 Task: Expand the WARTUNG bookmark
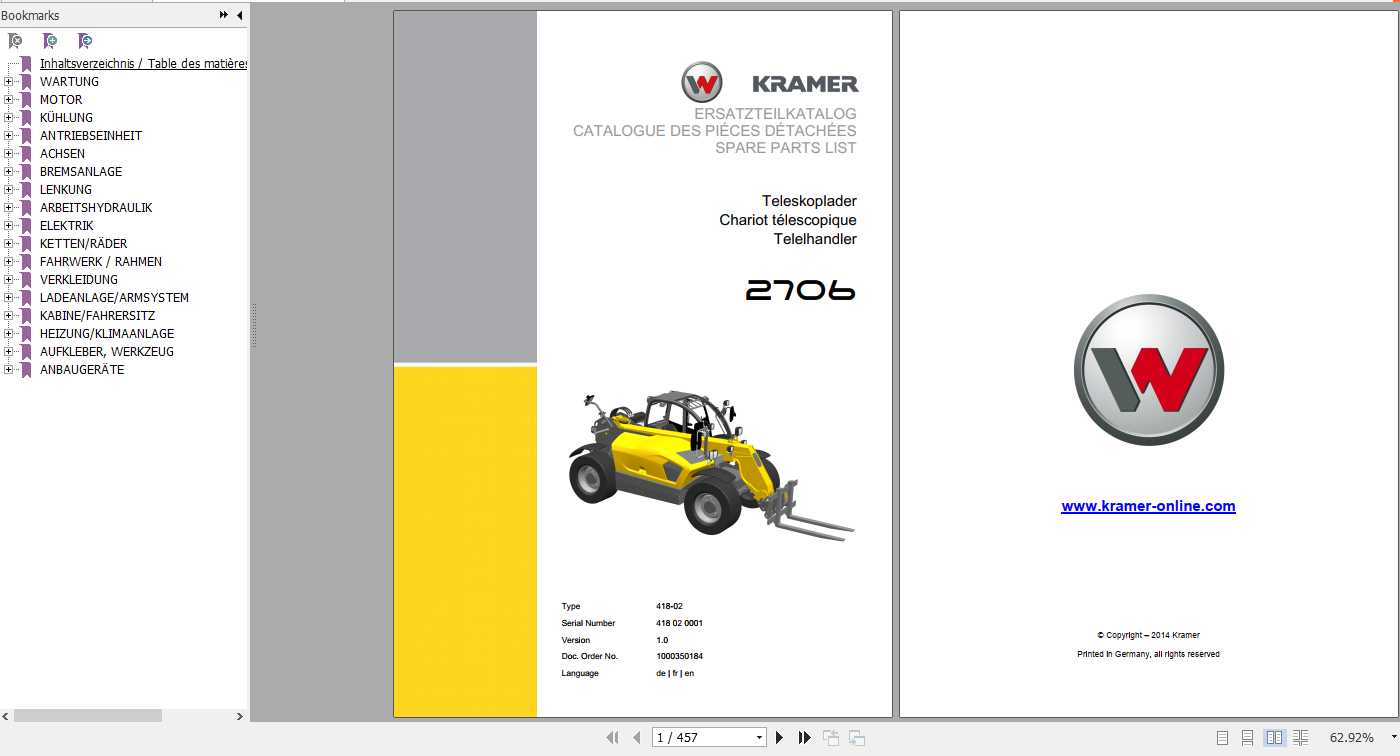click(8, 82)
